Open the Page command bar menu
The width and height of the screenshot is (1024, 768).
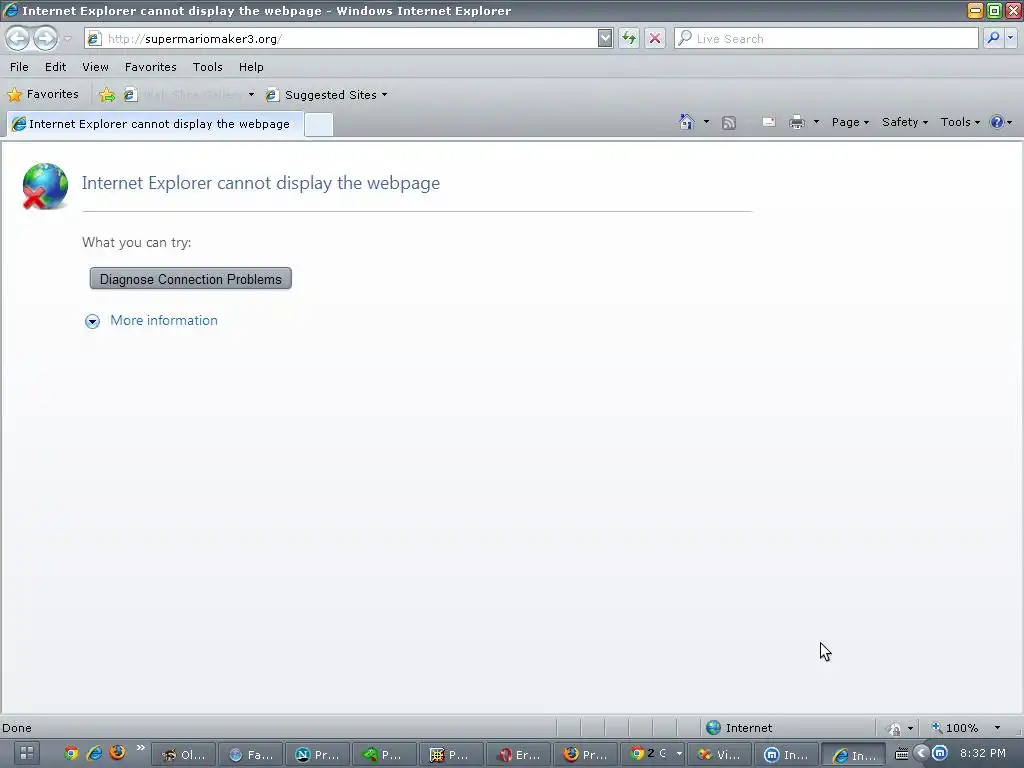pos(850,122)
